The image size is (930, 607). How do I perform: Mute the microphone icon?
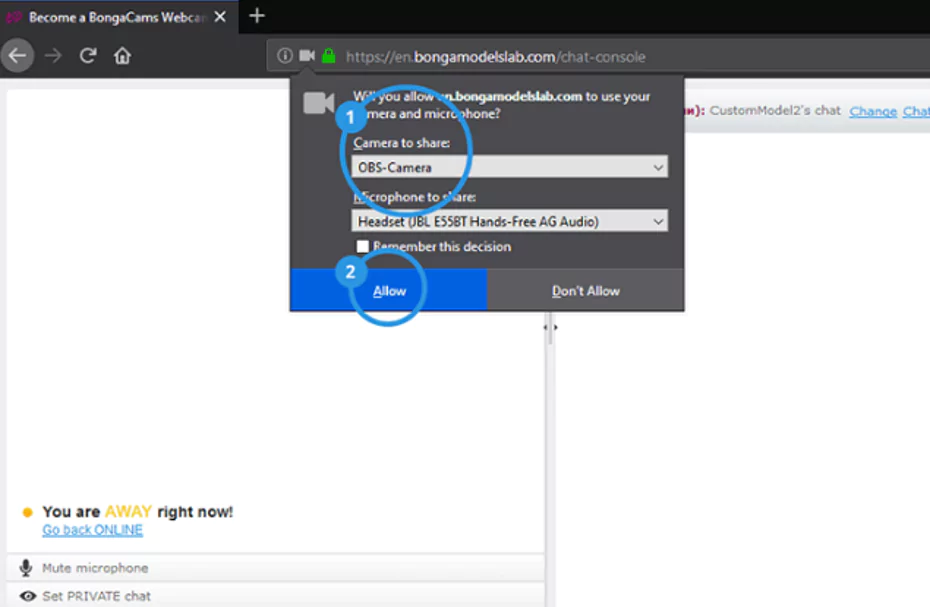(26, 568)
